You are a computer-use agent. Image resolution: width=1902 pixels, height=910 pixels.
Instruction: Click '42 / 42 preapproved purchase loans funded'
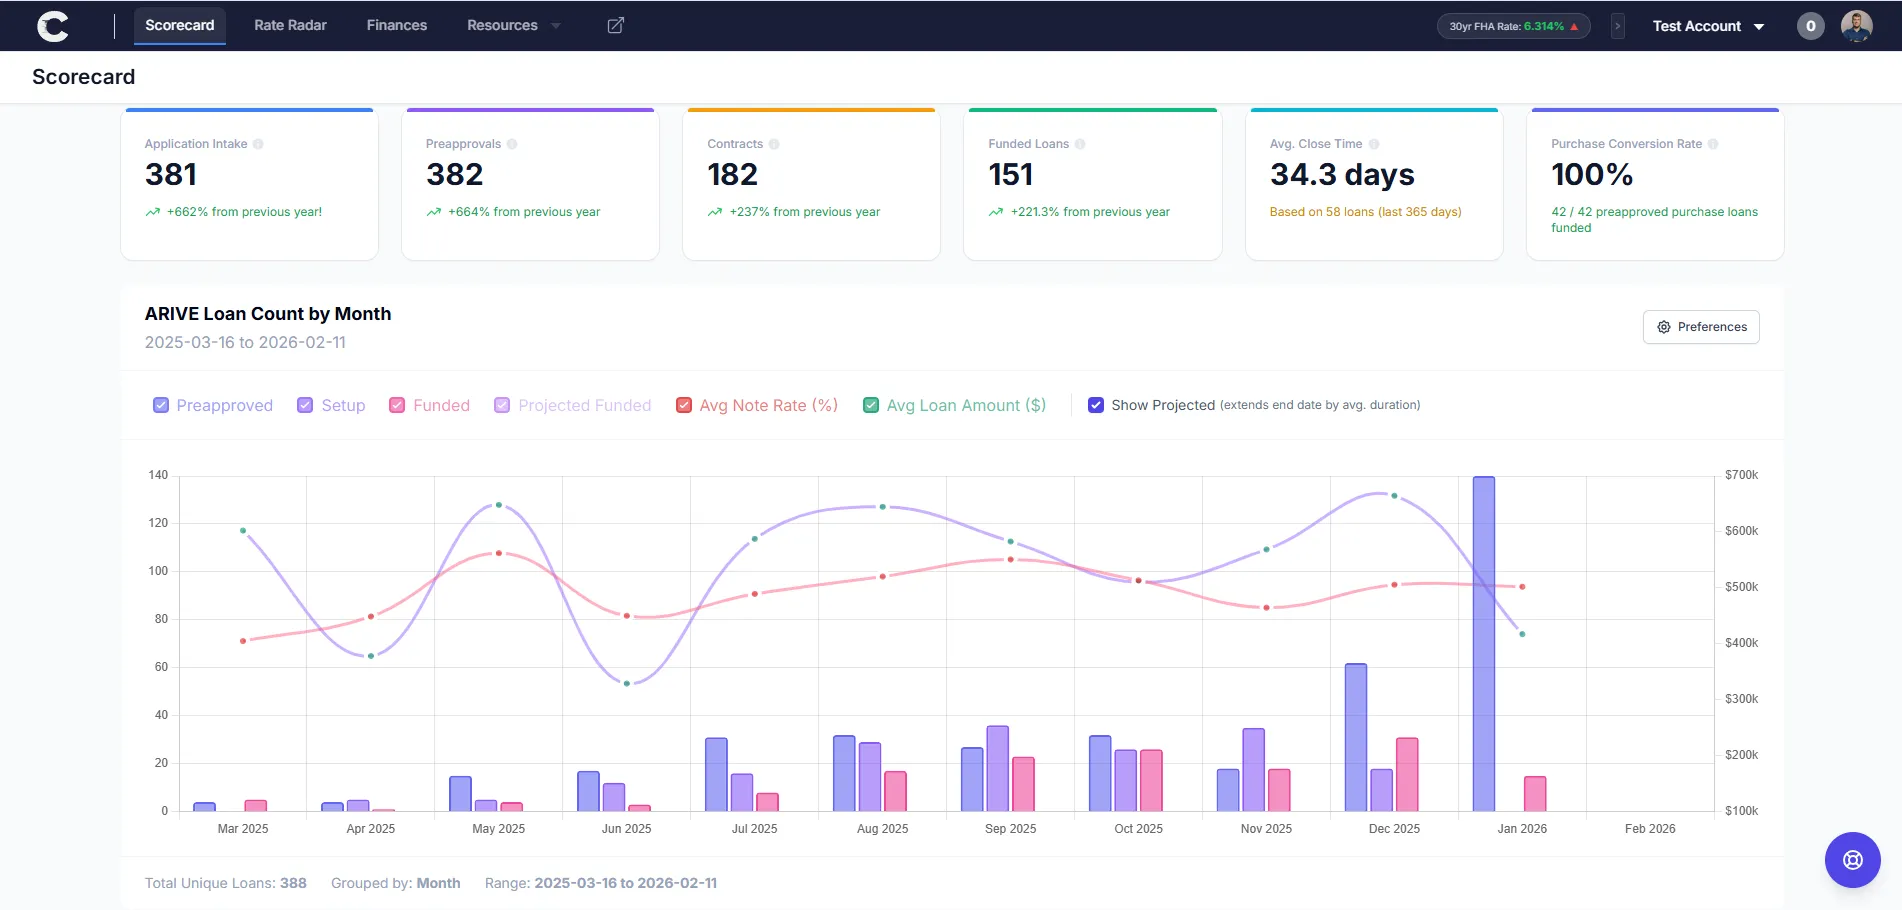tap(1654, 220)
